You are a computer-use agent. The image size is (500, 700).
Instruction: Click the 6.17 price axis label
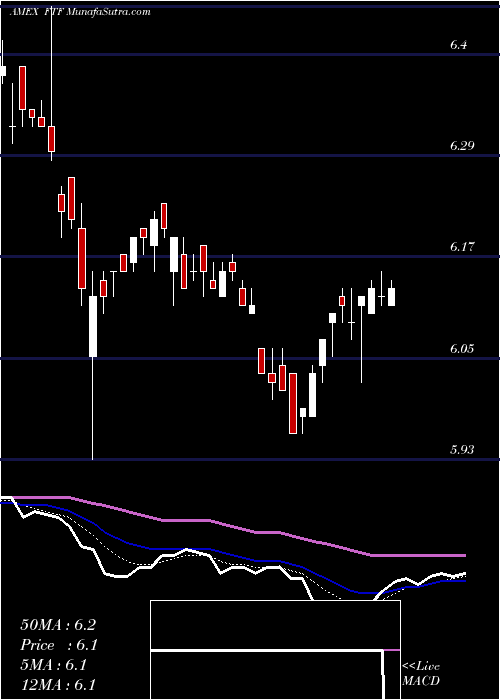pyautogui.click(x=462, y=246)
